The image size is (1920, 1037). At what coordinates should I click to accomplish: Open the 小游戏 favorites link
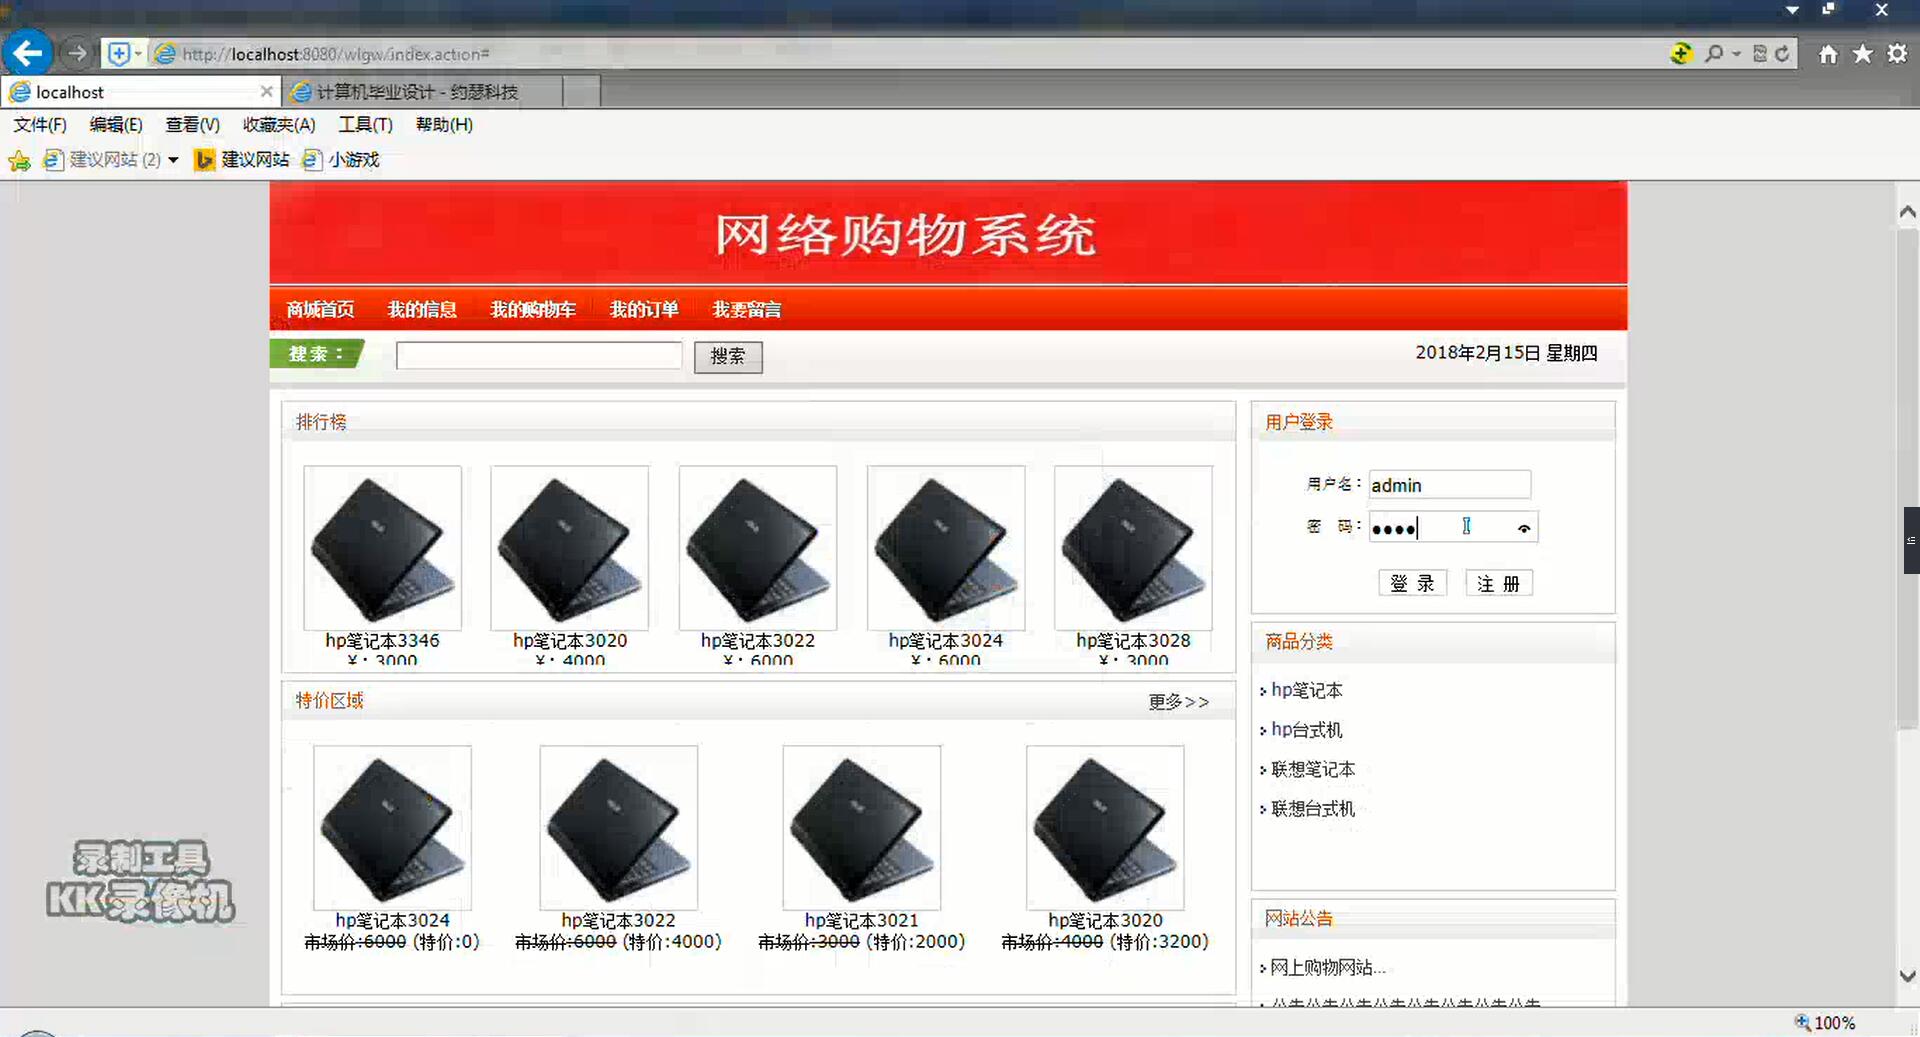point(341,160)
